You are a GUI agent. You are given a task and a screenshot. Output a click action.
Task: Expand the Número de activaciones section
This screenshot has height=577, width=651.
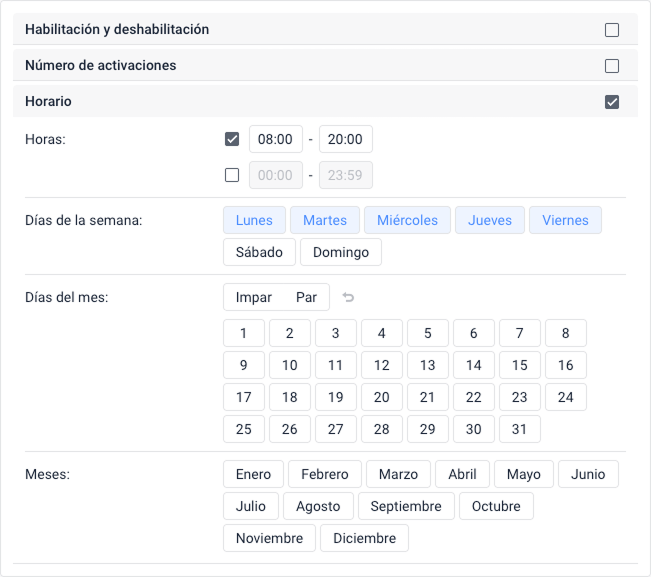(100, 66)
